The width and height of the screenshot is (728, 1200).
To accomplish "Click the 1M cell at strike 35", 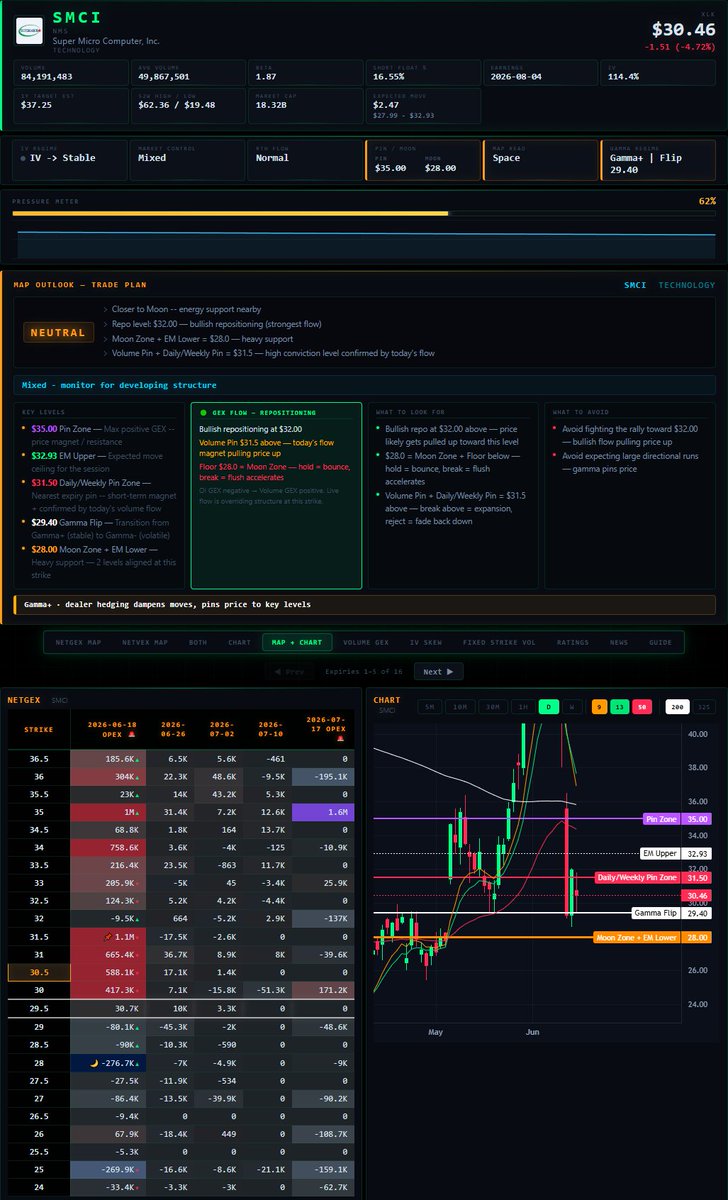I will click(109, 810).
